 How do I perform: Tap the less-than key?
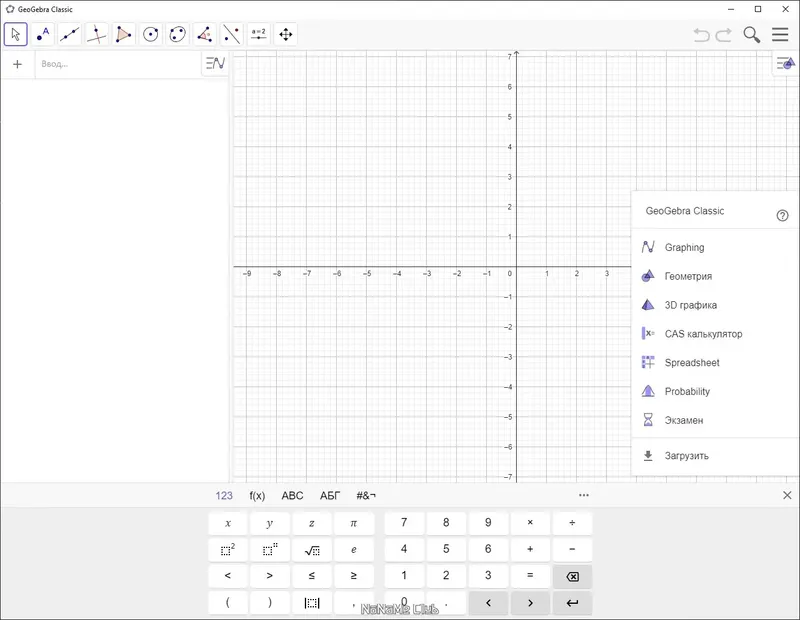point(228,576)
